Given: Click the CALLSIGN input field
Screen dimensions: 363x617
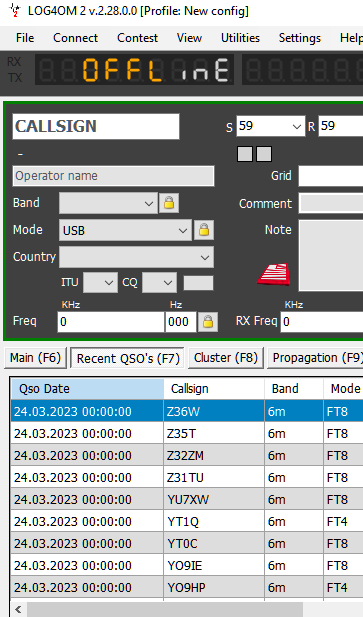Looking at the screenshot, I should point(96,126).
